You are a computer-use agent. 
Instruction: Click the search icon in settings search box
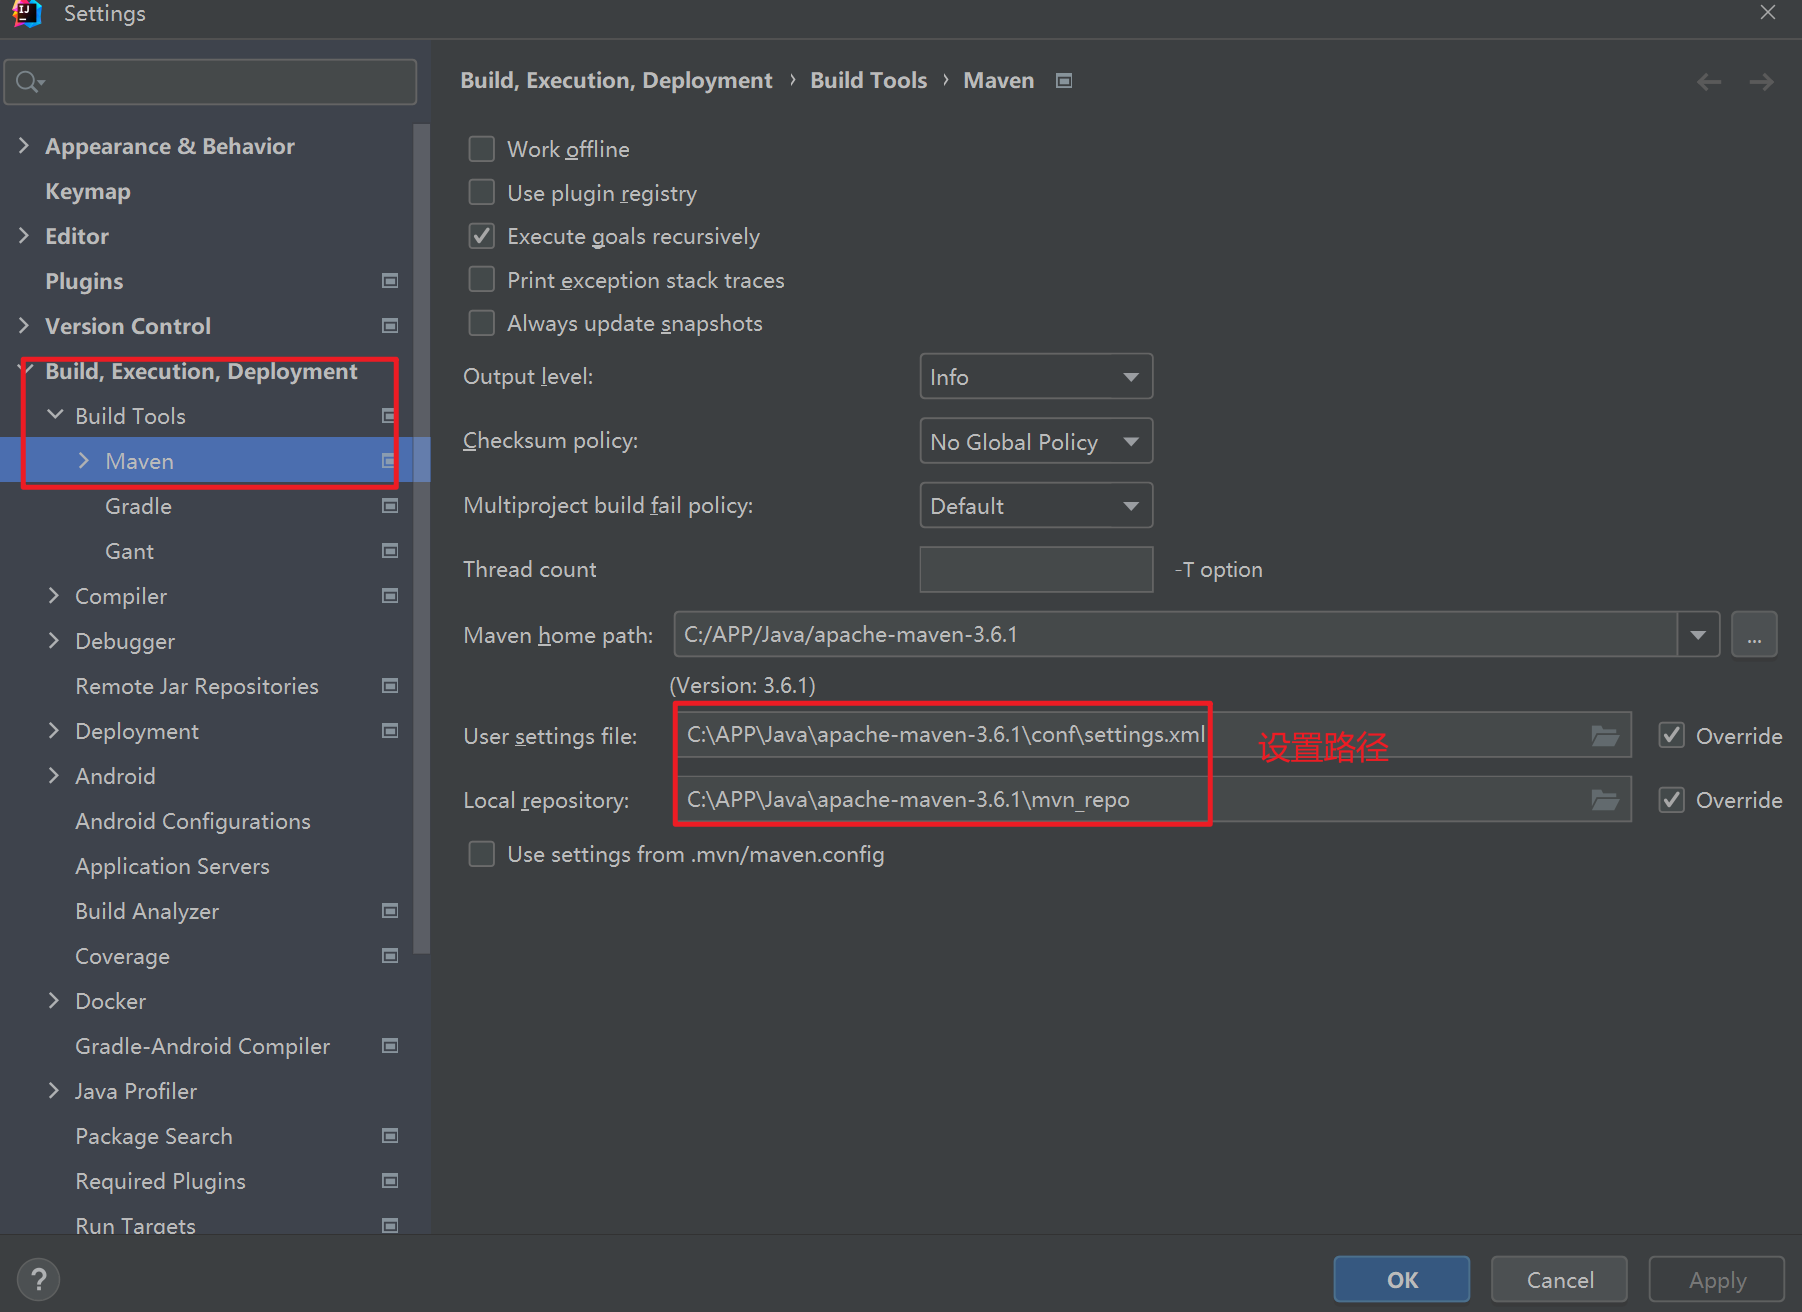(29, 82)
